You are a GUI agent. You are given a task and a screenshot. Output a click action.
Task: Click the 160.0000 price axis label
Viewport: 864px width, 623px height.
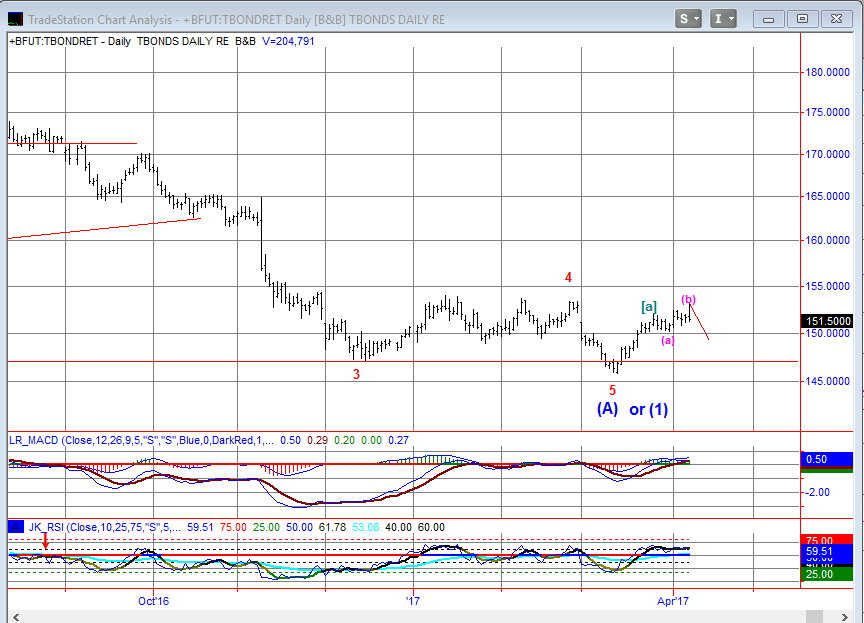coord(827,240)
